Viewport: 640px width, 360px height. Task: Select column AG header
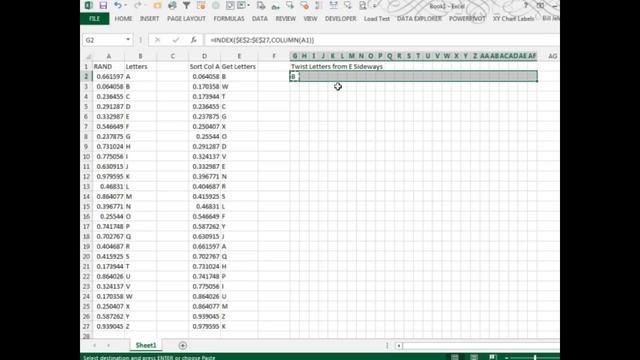552,56
